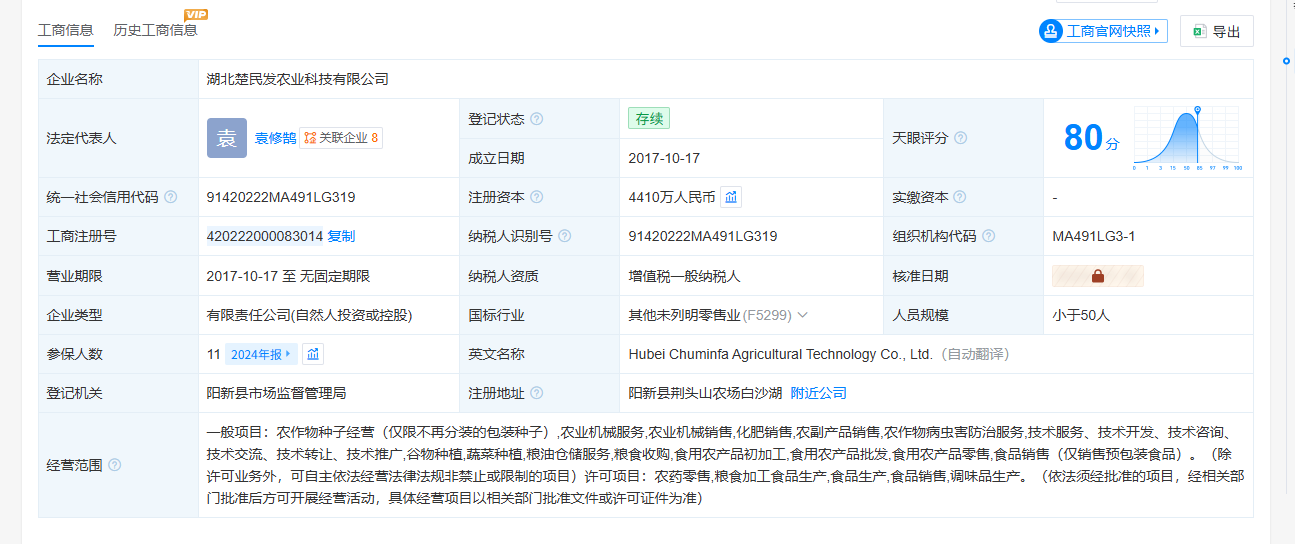The height and width of the screenshot is (544, 1295).
Task: Expand the 国标行业 F5299 chevron
Action: (802, 315)
